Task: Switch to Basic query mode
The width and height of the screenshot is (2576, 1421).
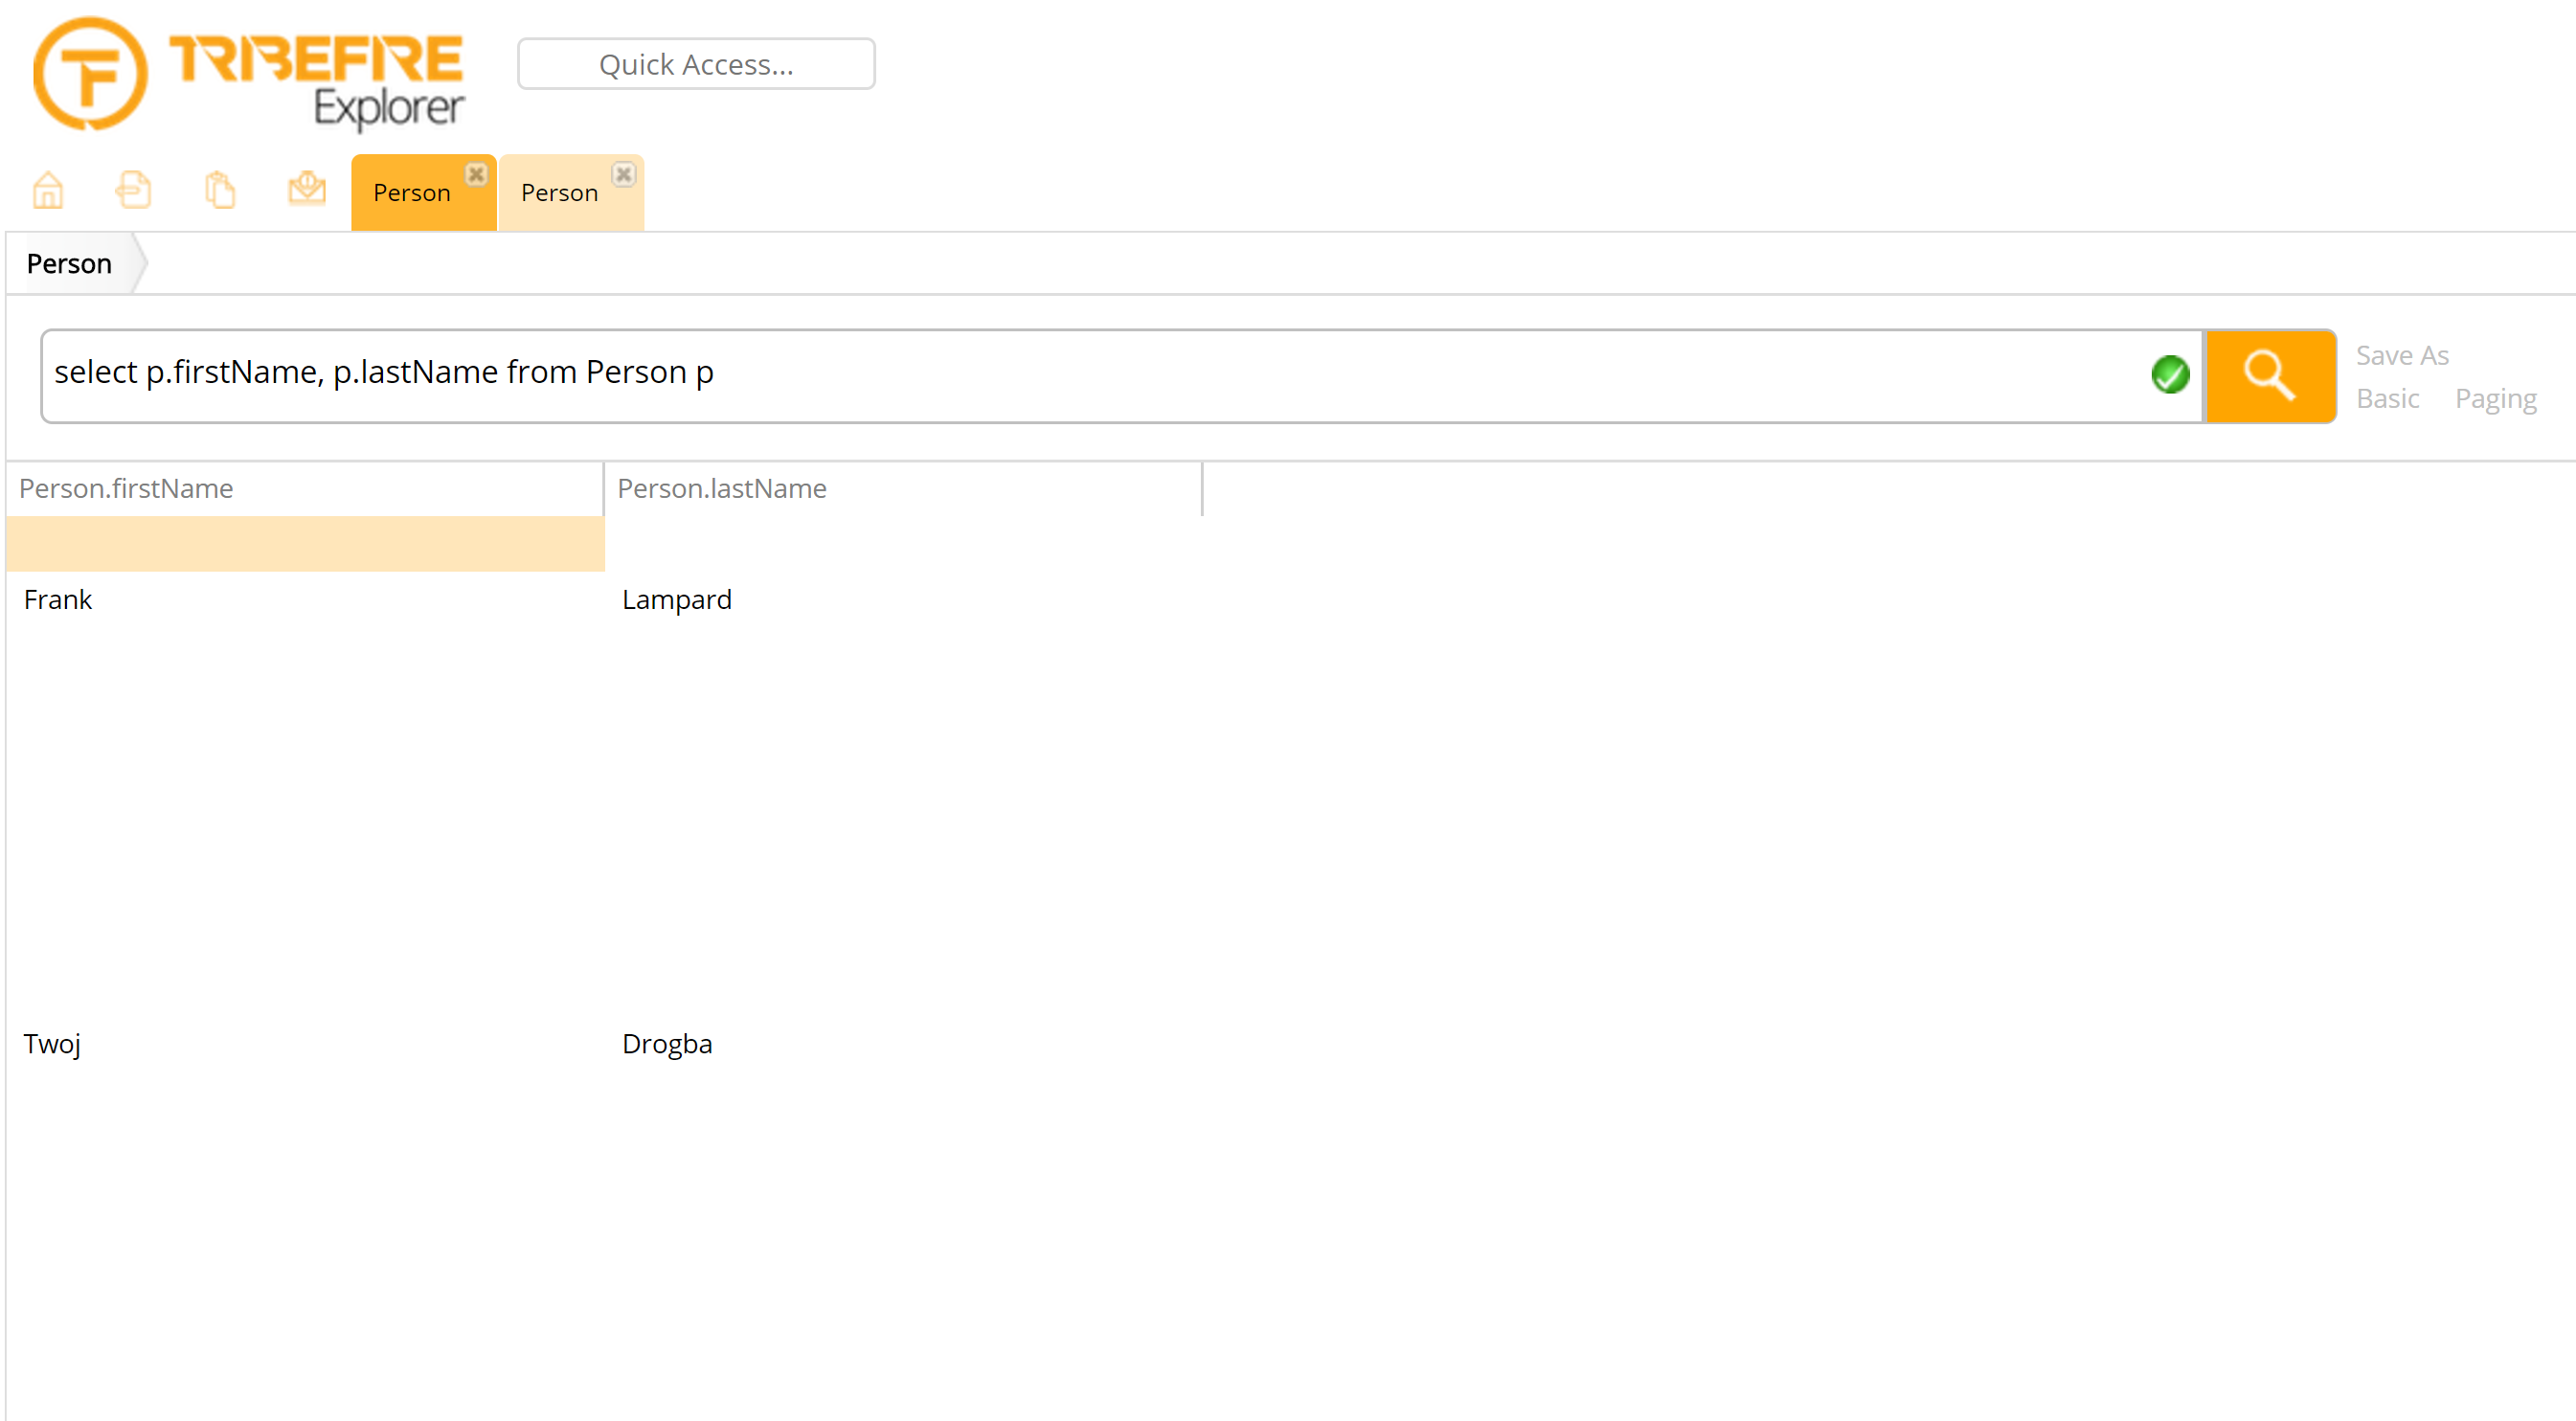Action: tap(2387, 398)
